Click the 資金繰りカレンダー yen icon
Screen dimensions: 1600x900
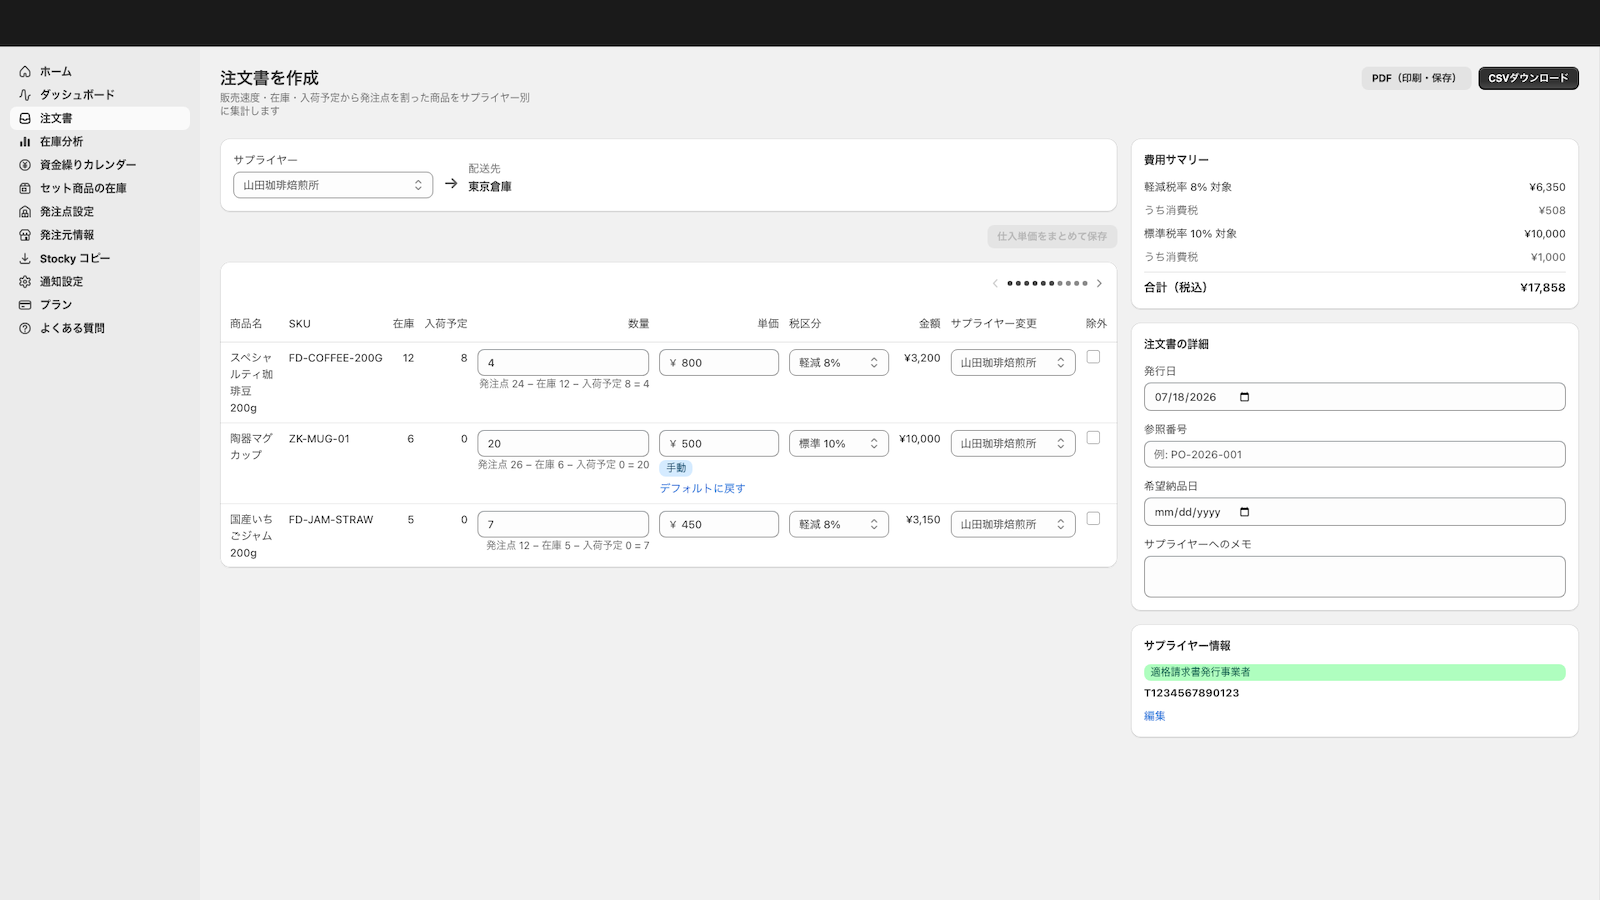[25, 165]
